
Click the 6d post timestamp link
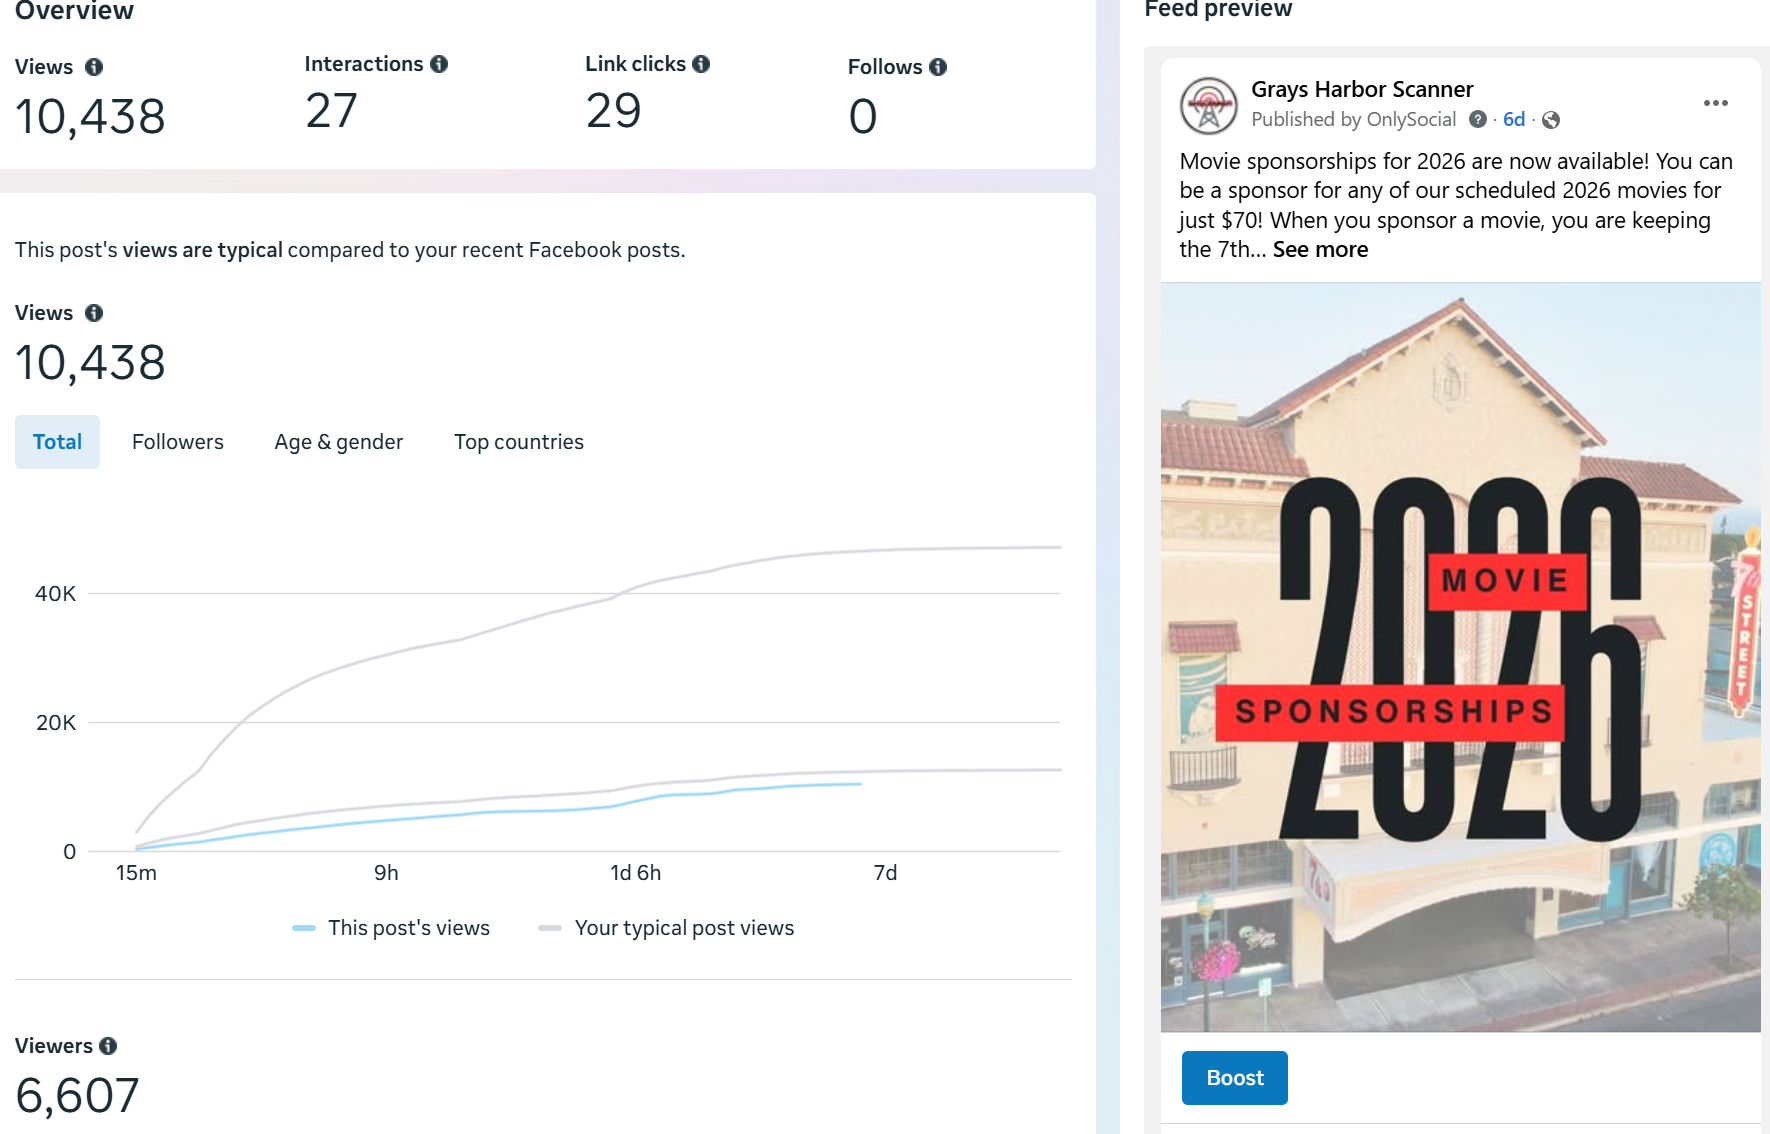pyautogui.click(x=1513, y=120)
